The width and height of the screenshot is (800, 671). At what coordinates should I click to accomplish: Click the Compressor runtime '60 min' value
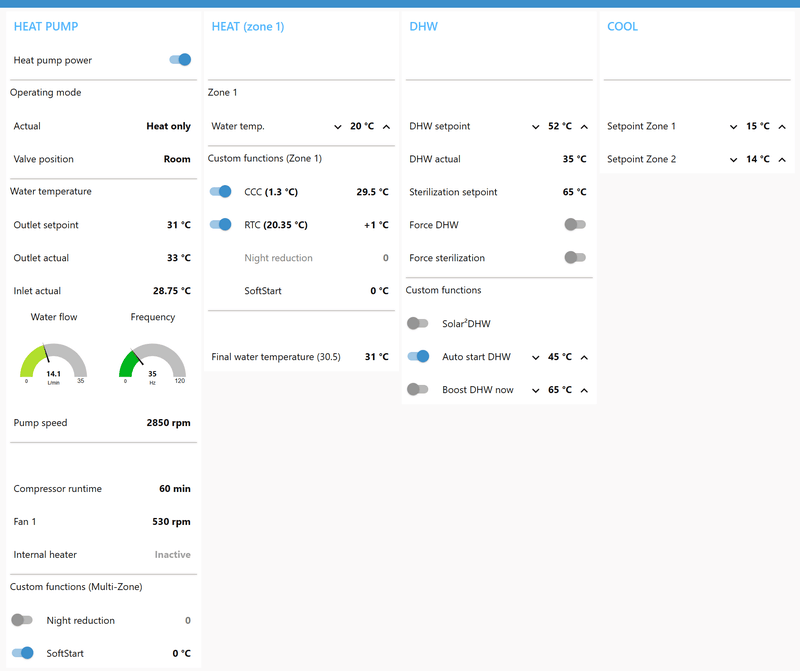(175, 488)
